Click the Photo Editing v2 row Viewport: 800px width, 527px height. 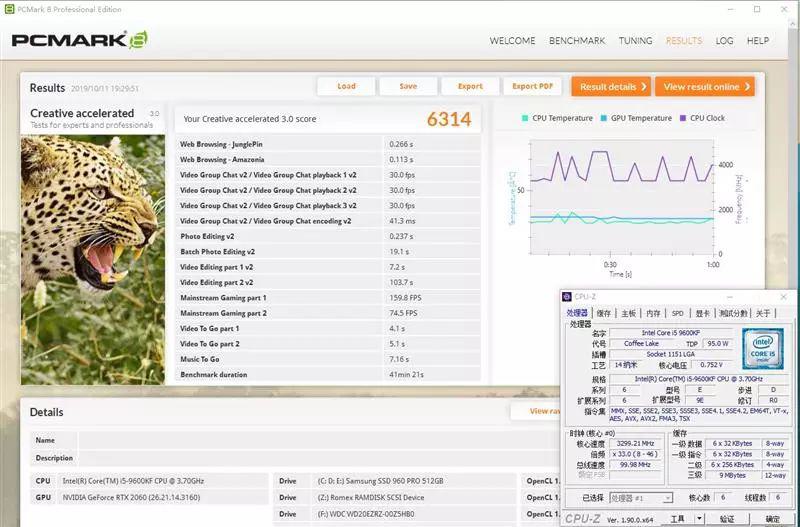click(x=328, y=236)
